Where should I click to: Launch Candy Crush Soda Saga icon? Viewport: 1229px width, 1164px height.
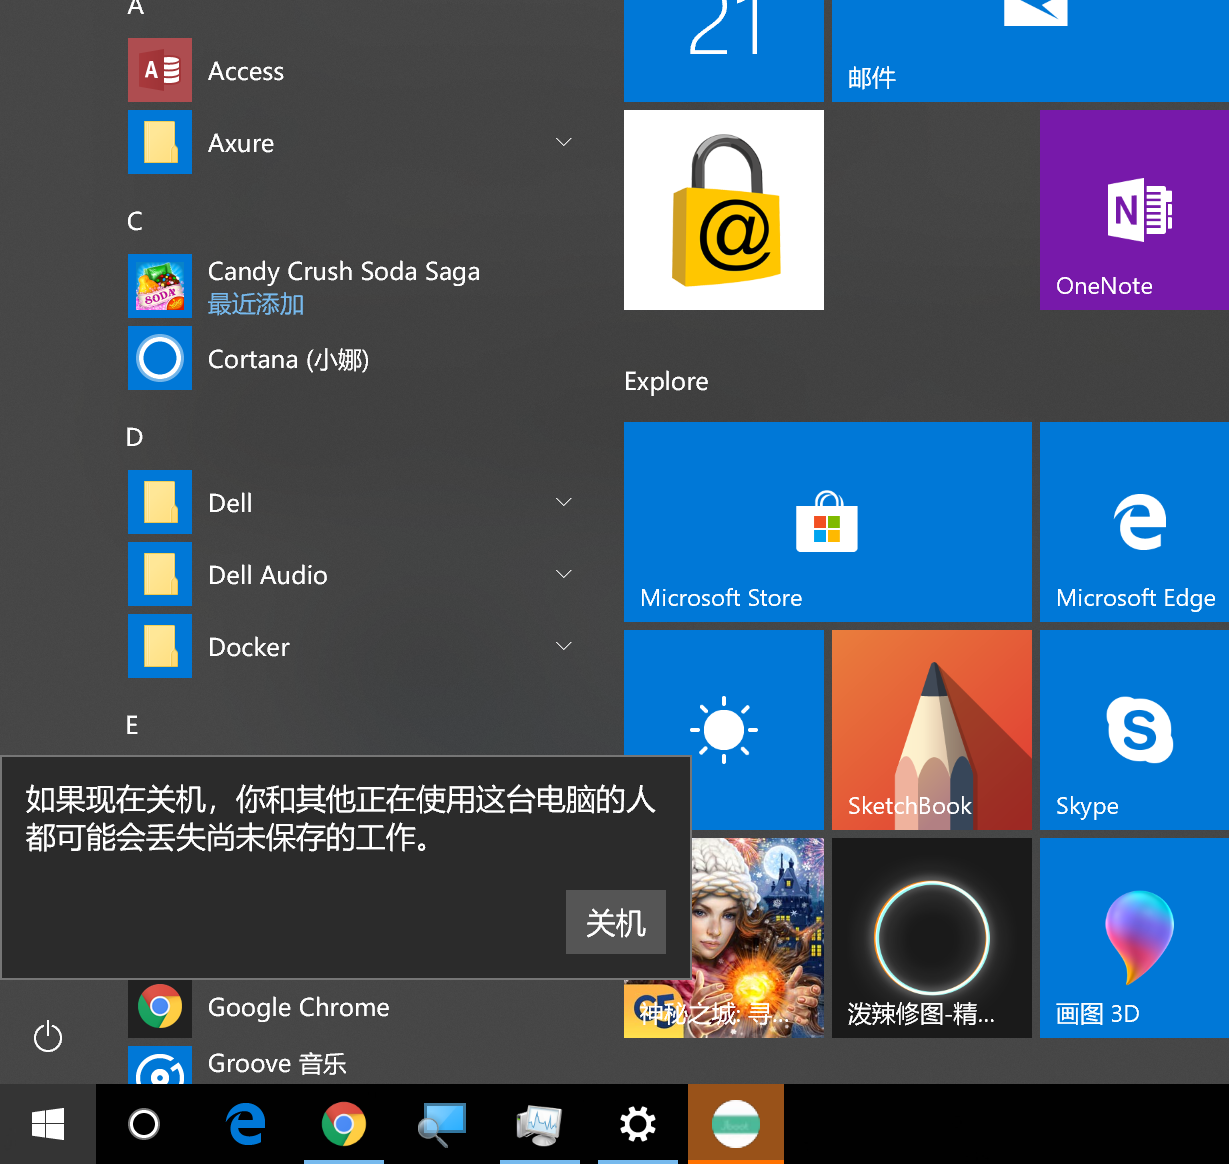[160, 286]
